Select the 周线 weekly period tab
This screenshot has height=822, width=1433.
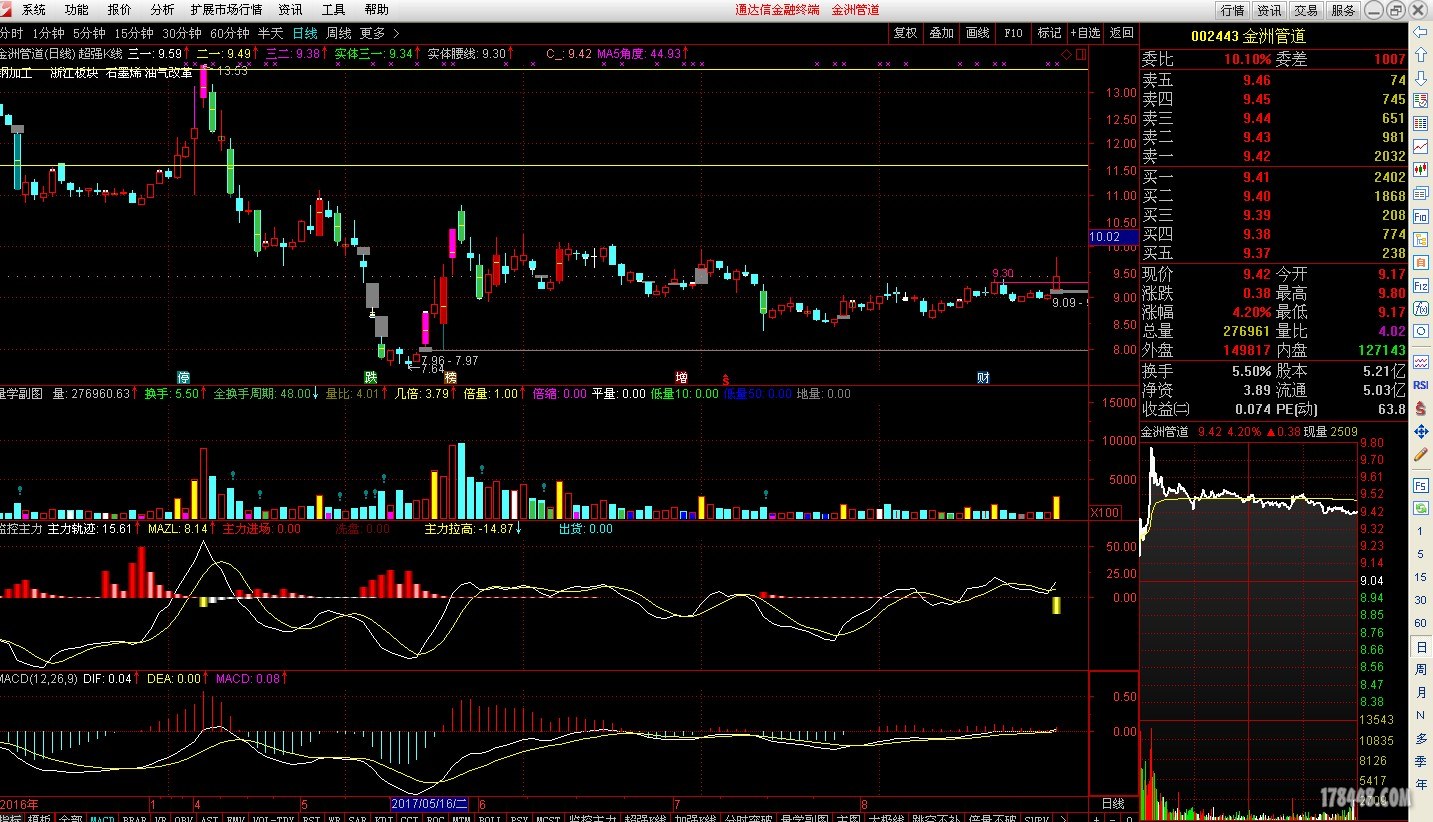(x=339, y=33)
